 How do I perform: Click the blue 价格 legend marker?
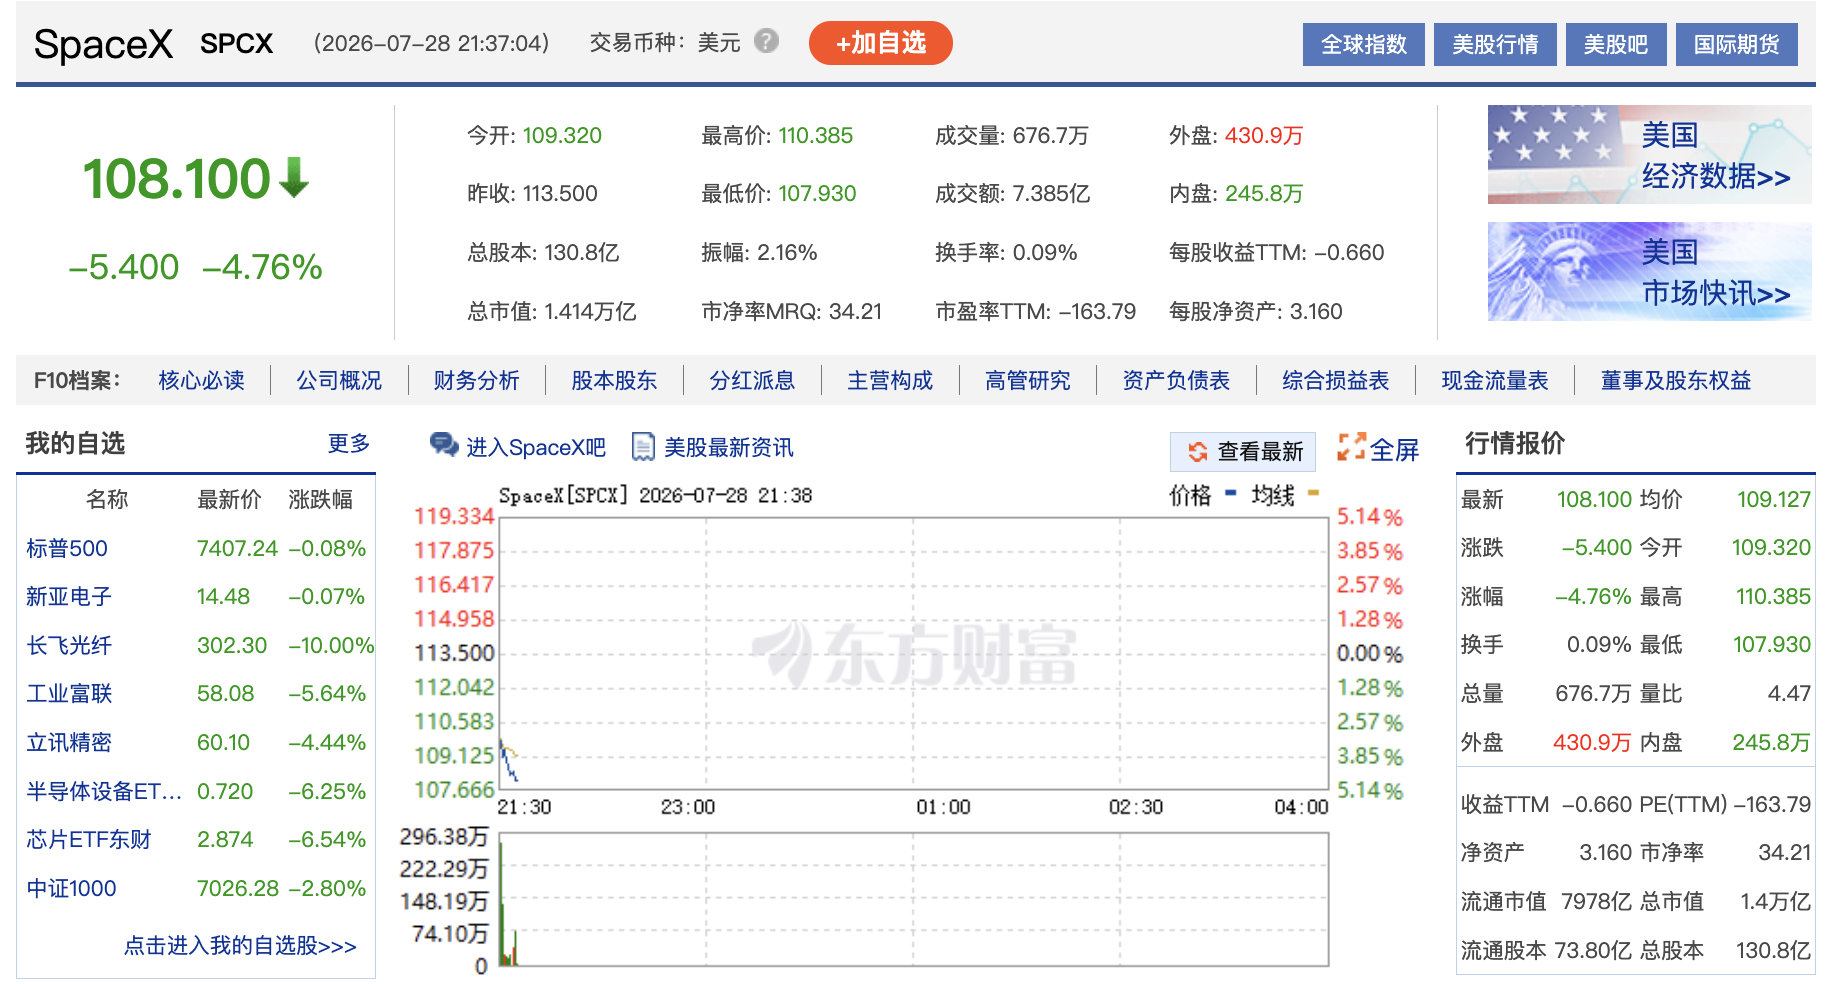coord(1230,492)
